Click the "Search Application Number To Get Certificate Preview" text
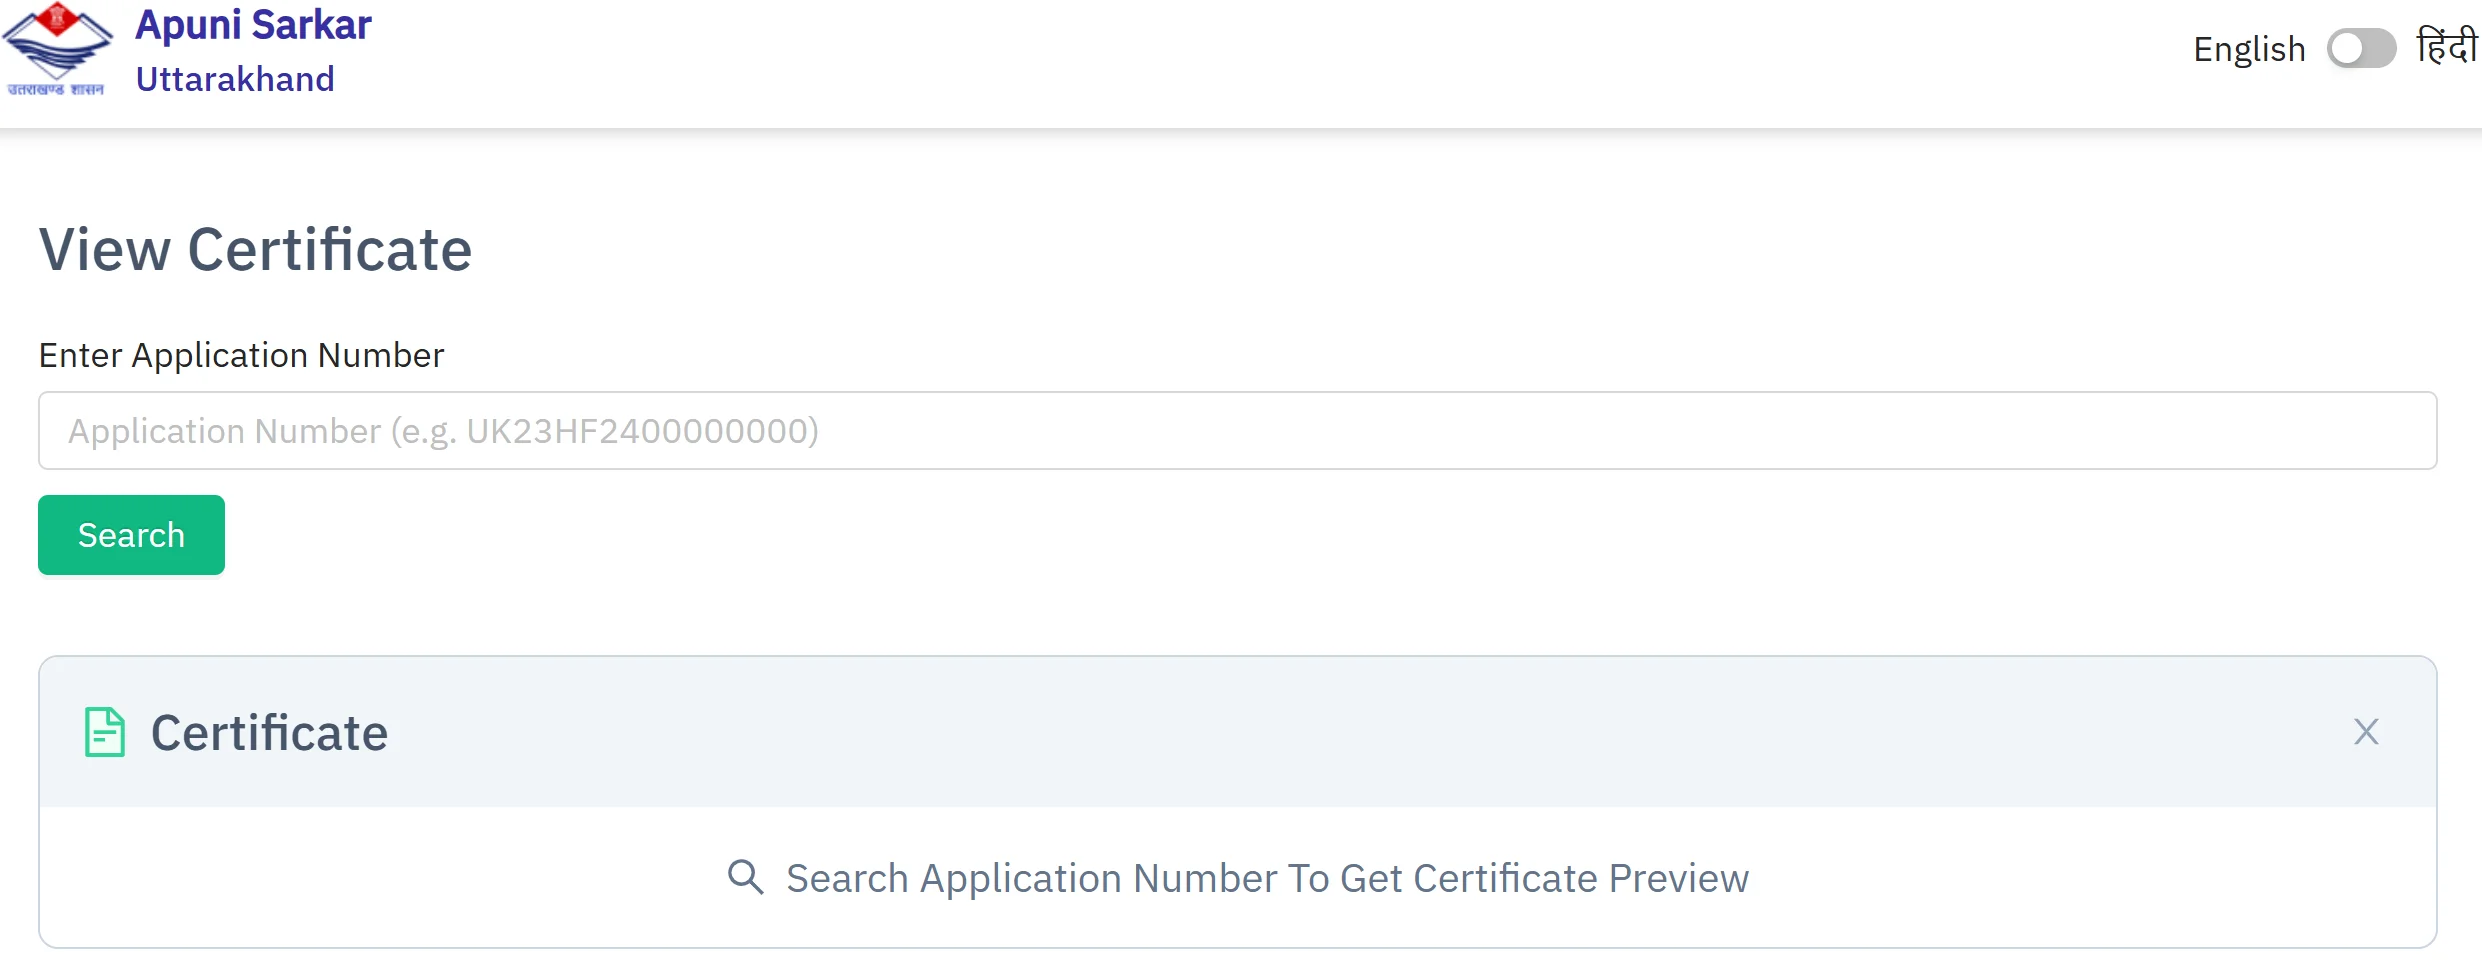This screenshot has width=2482, height=970. [1267, 878]
